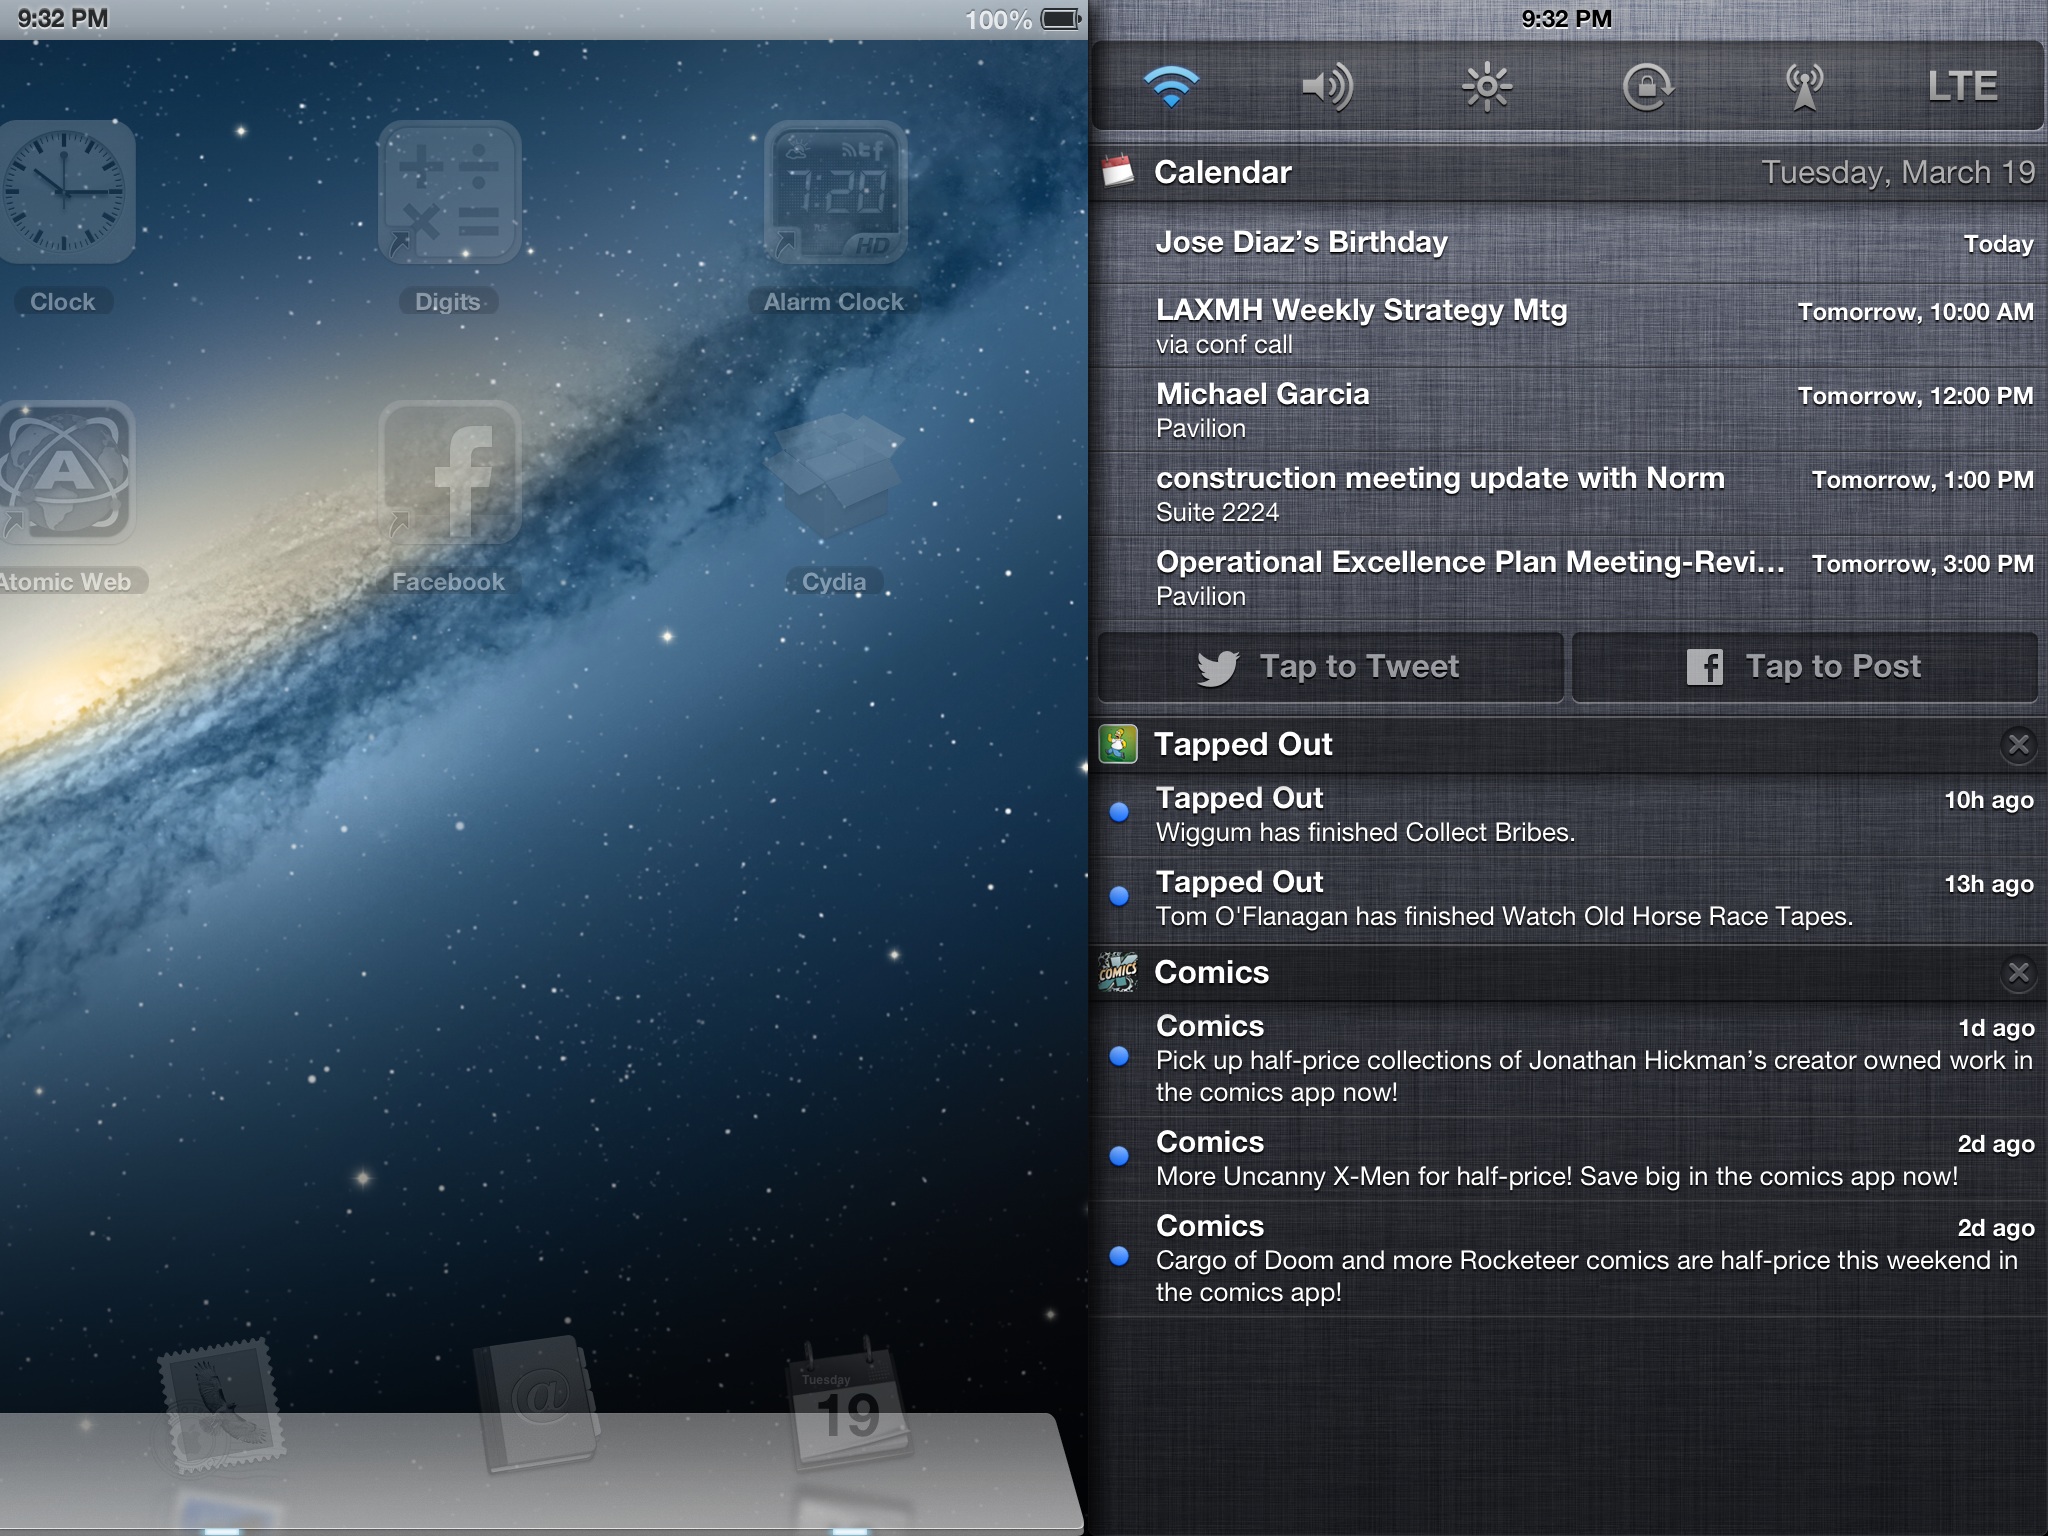
Task: Toggle the personal hotspot antenna icon
Action: click(1804, 86)
